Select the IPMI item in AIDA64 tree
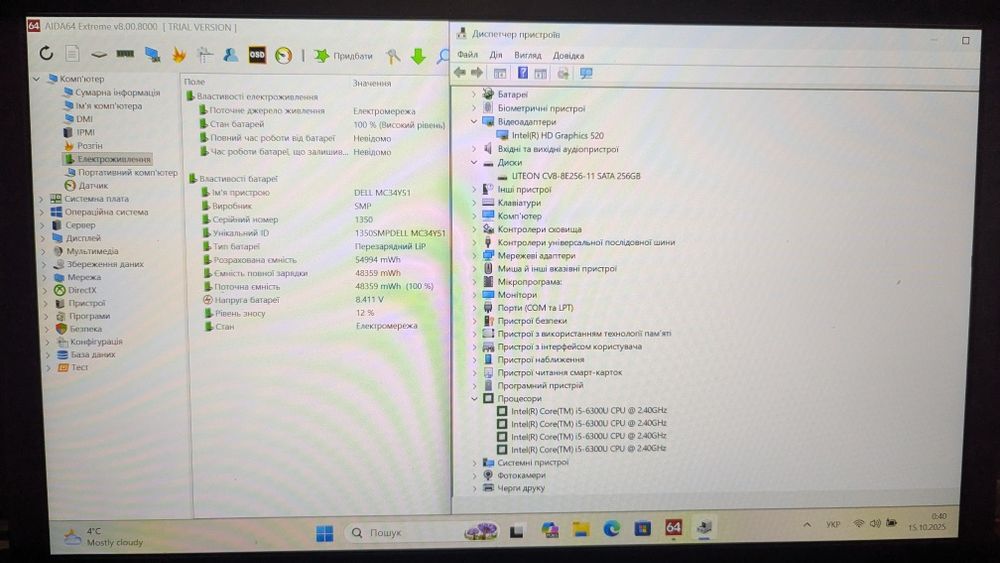The height and width of the screenshot is (563, 1000). 85,132
